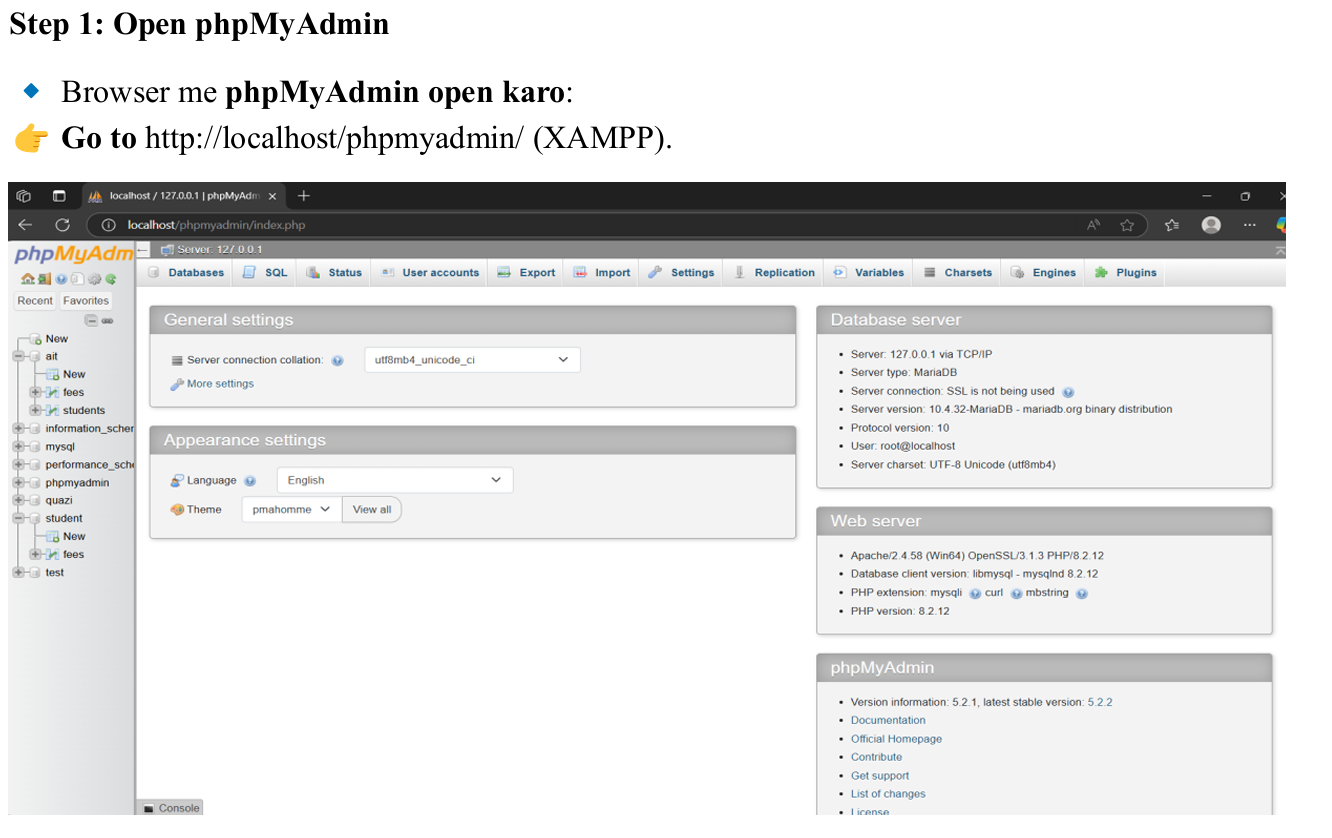Image resolution: width=1332 pixels, height=838 pixels.
Task: Open the Charsets tab
Action: coord(958,272)
